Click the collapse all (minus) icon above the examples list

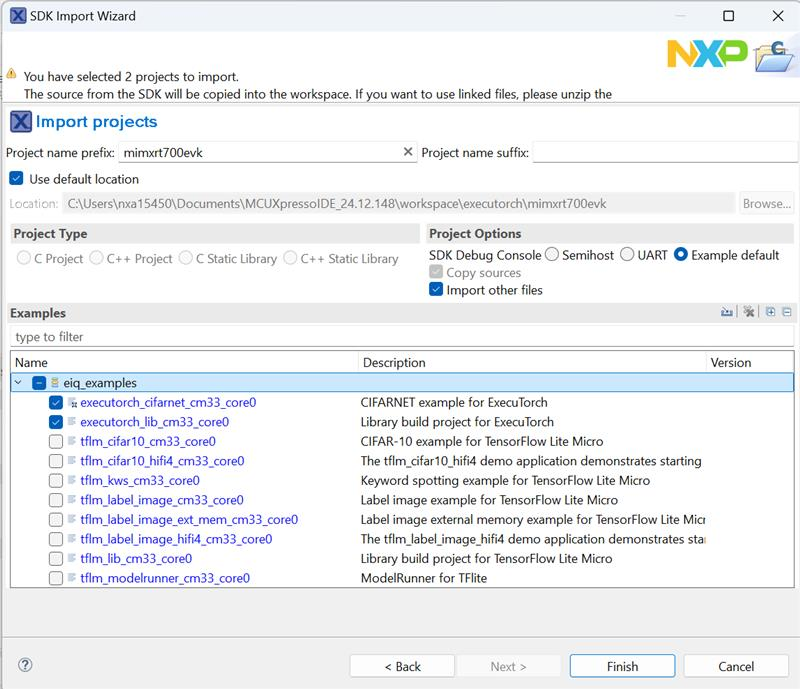[787, 313]
